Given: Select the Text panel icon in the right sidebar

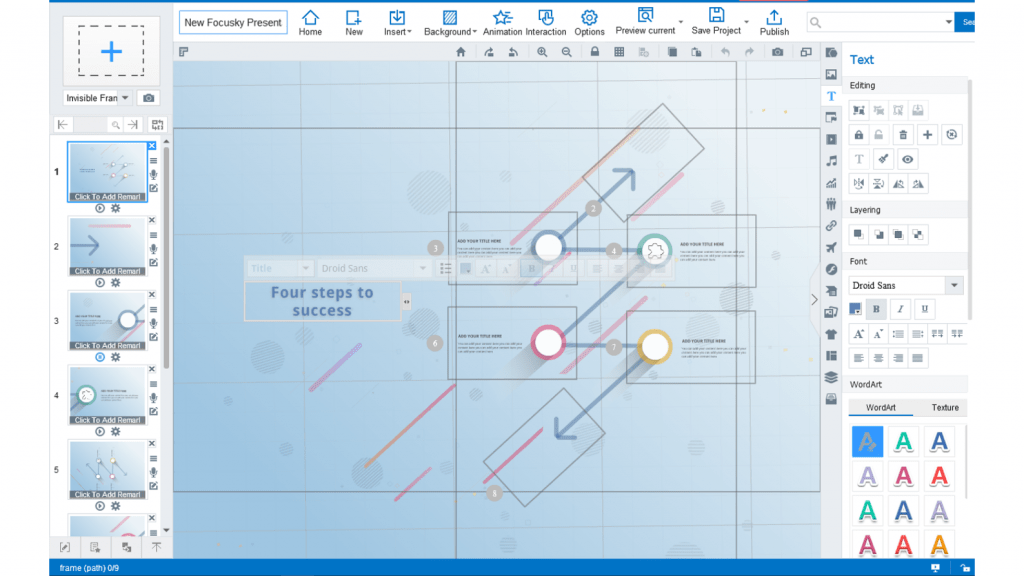Looking at the screenshot, I should click(831, 95).
